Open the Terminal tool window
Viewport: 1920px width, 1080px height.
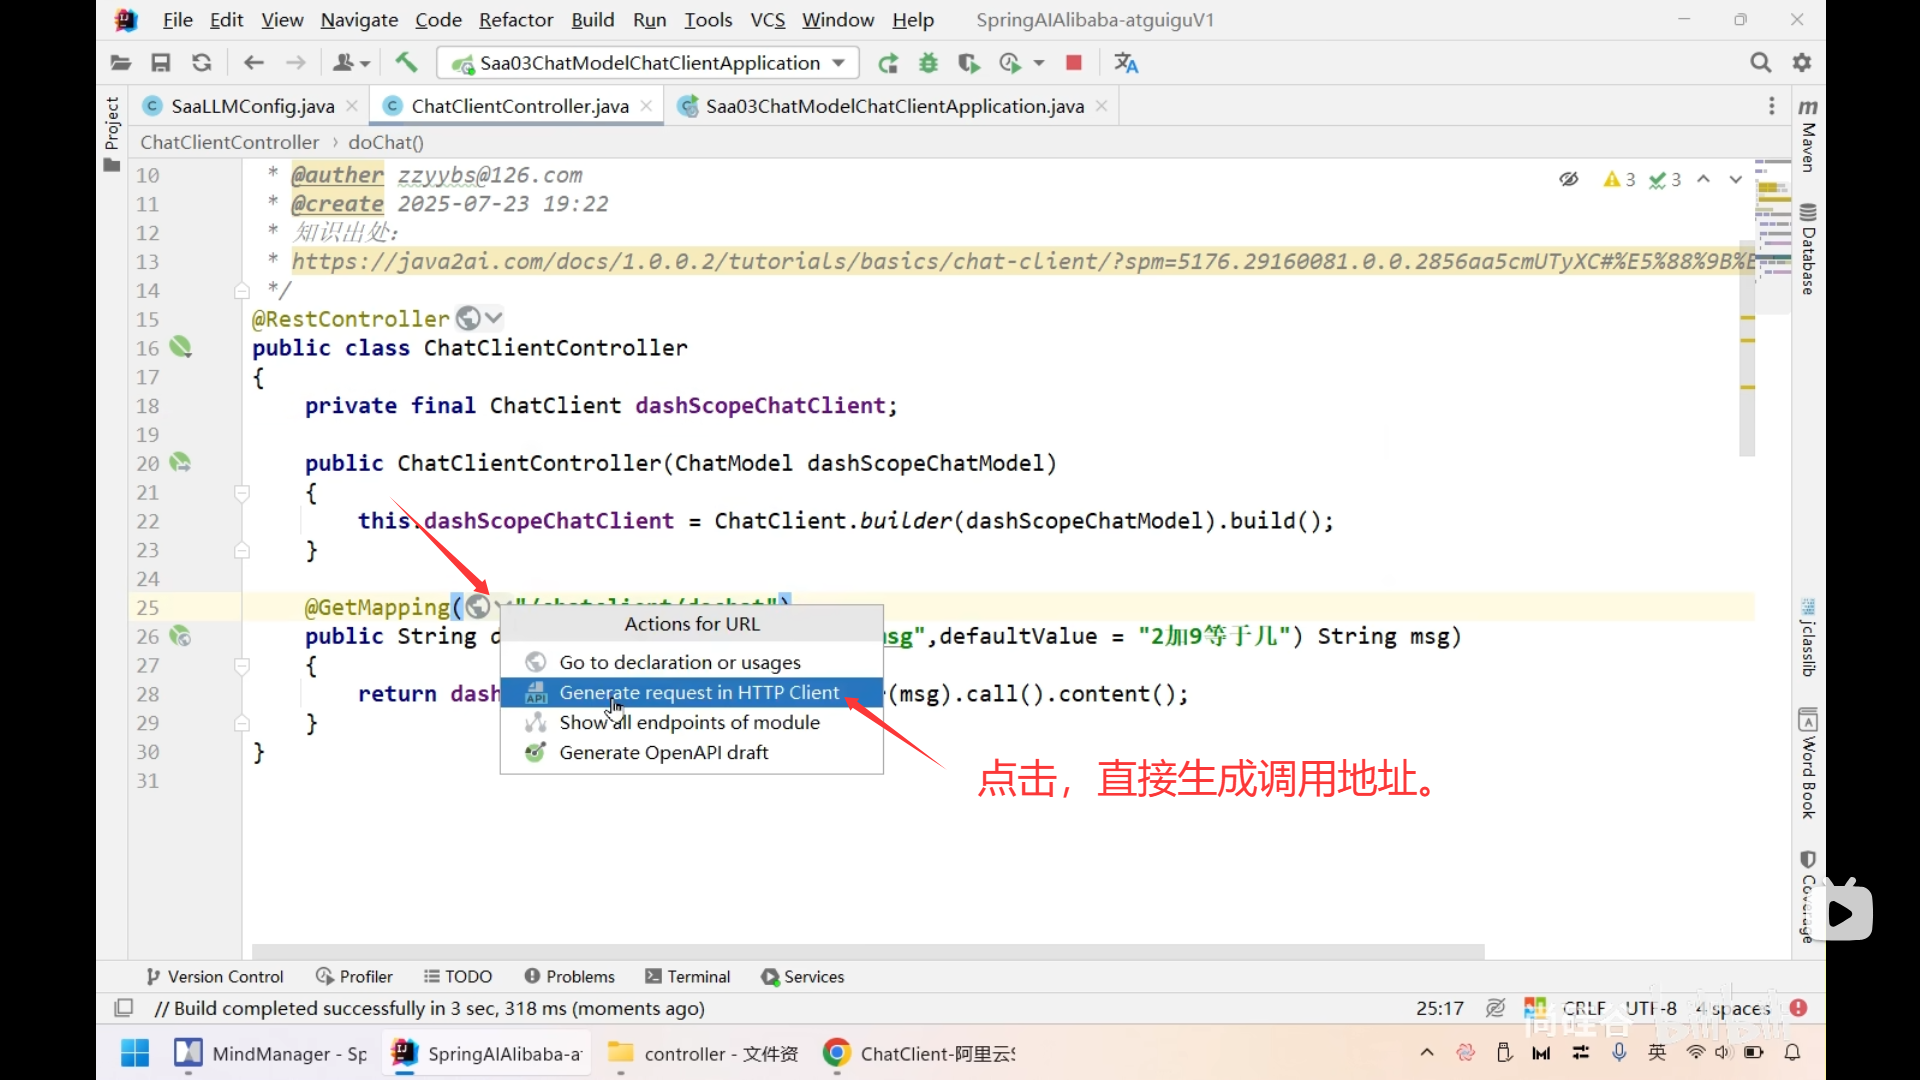[688, 976]
